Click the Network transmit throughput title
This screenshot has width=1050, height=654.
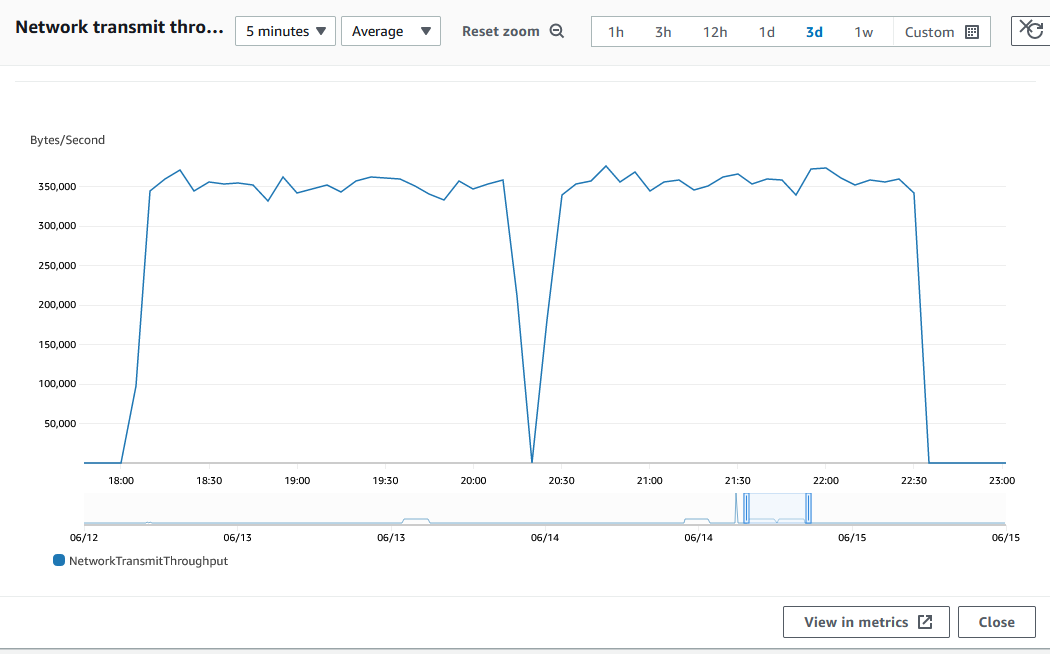point(119,27)
